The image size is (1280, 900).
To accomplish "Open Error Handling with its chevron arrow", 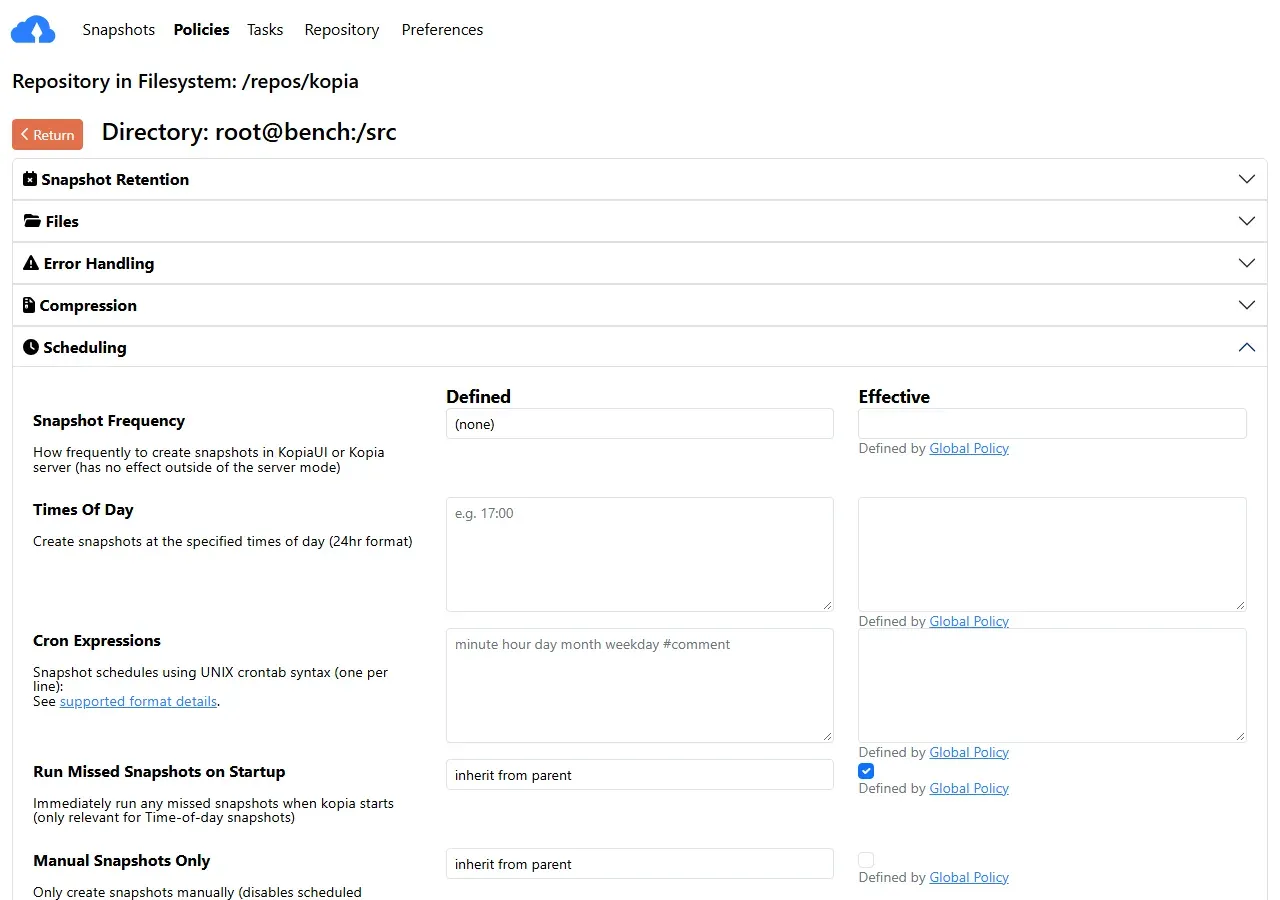I will tap(1246, 263).
